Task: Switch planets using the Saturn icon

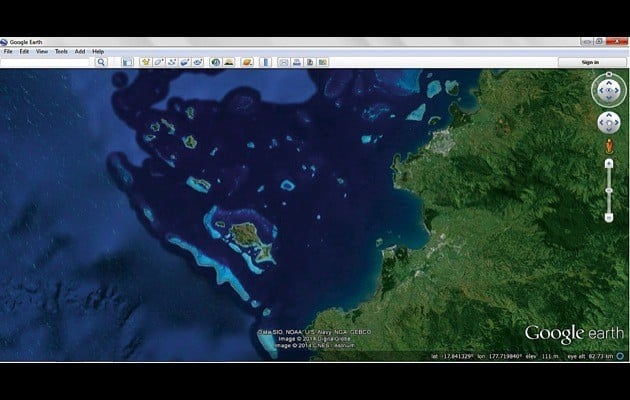Action: point(247,62)
